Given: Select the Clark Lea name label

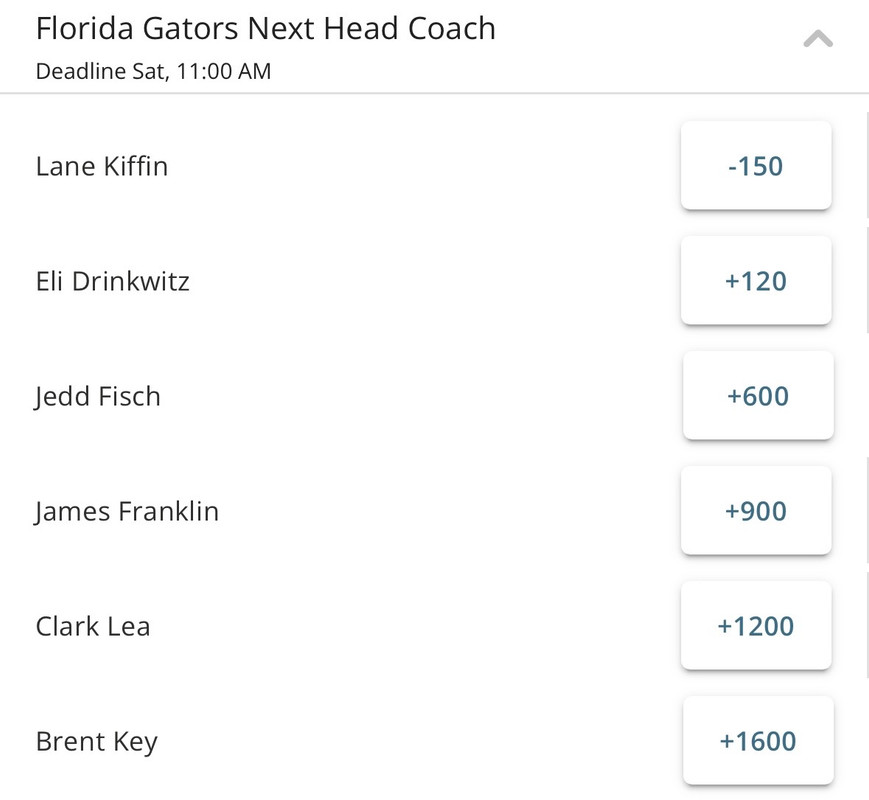Looking at the screenshot, I should (93, 627).
